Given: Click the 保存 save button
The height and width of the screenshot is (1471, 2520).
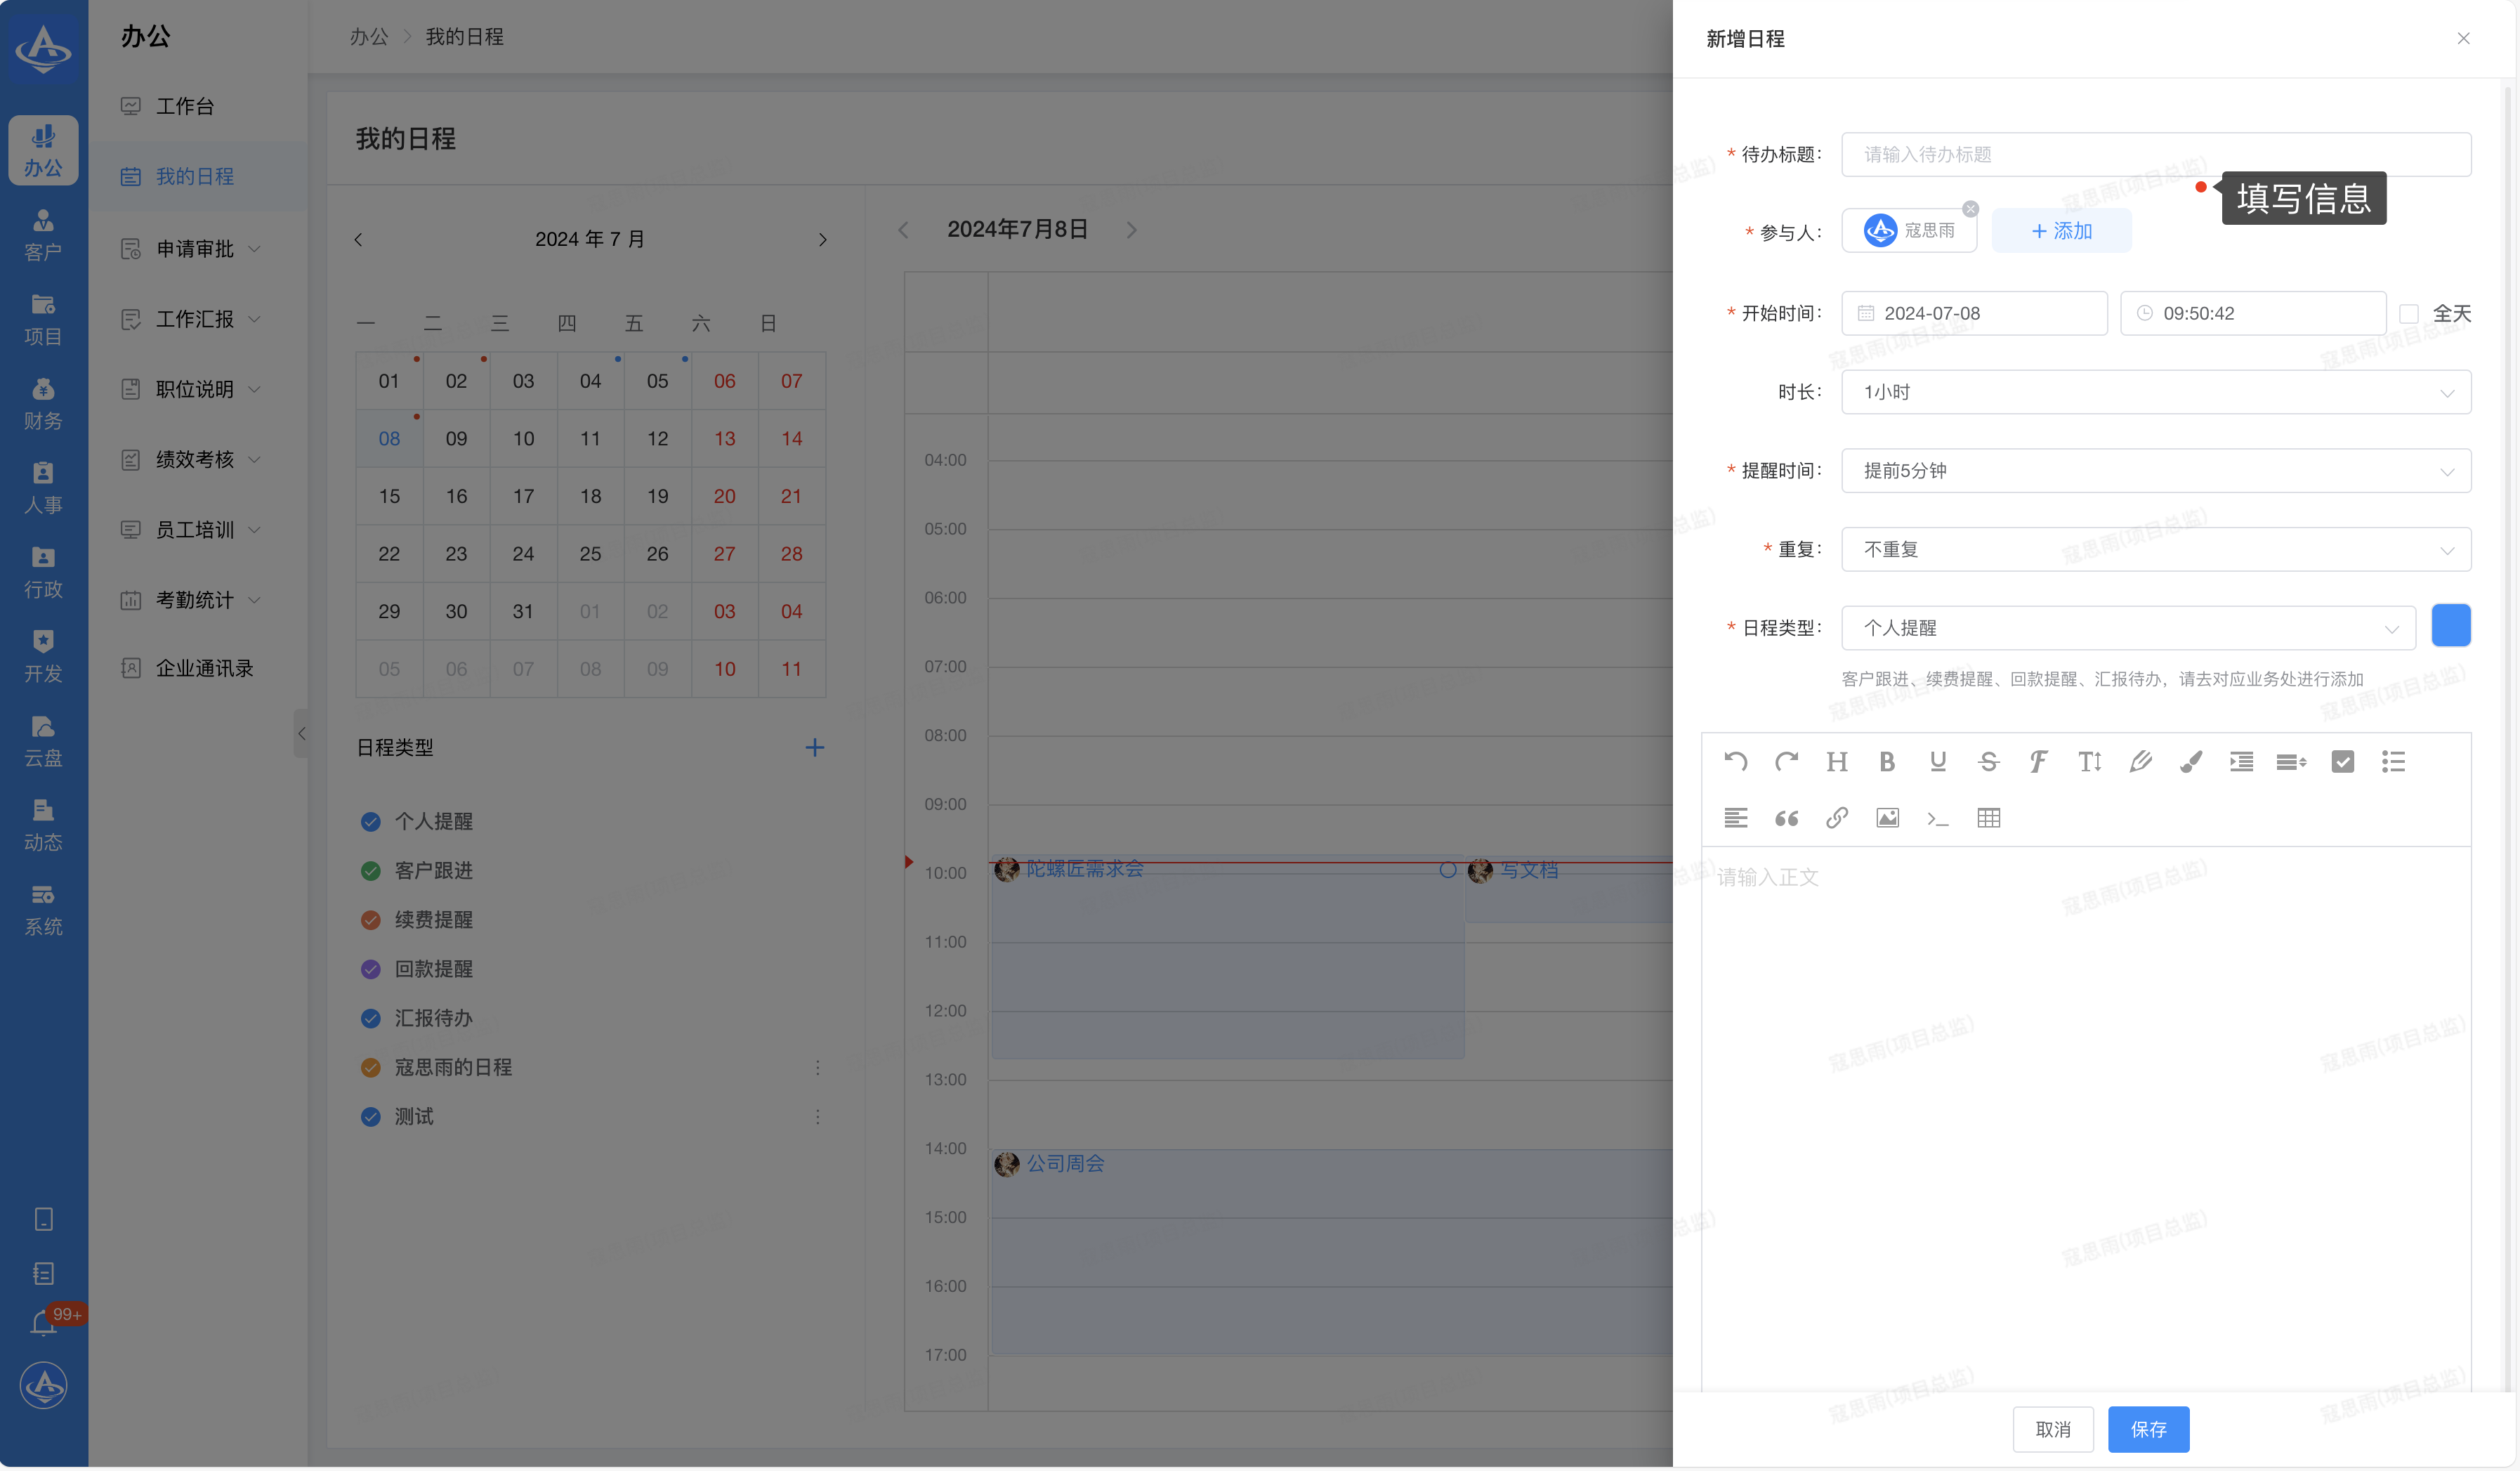Looking at the screenshot, I should click(x=2148, y=1430).
